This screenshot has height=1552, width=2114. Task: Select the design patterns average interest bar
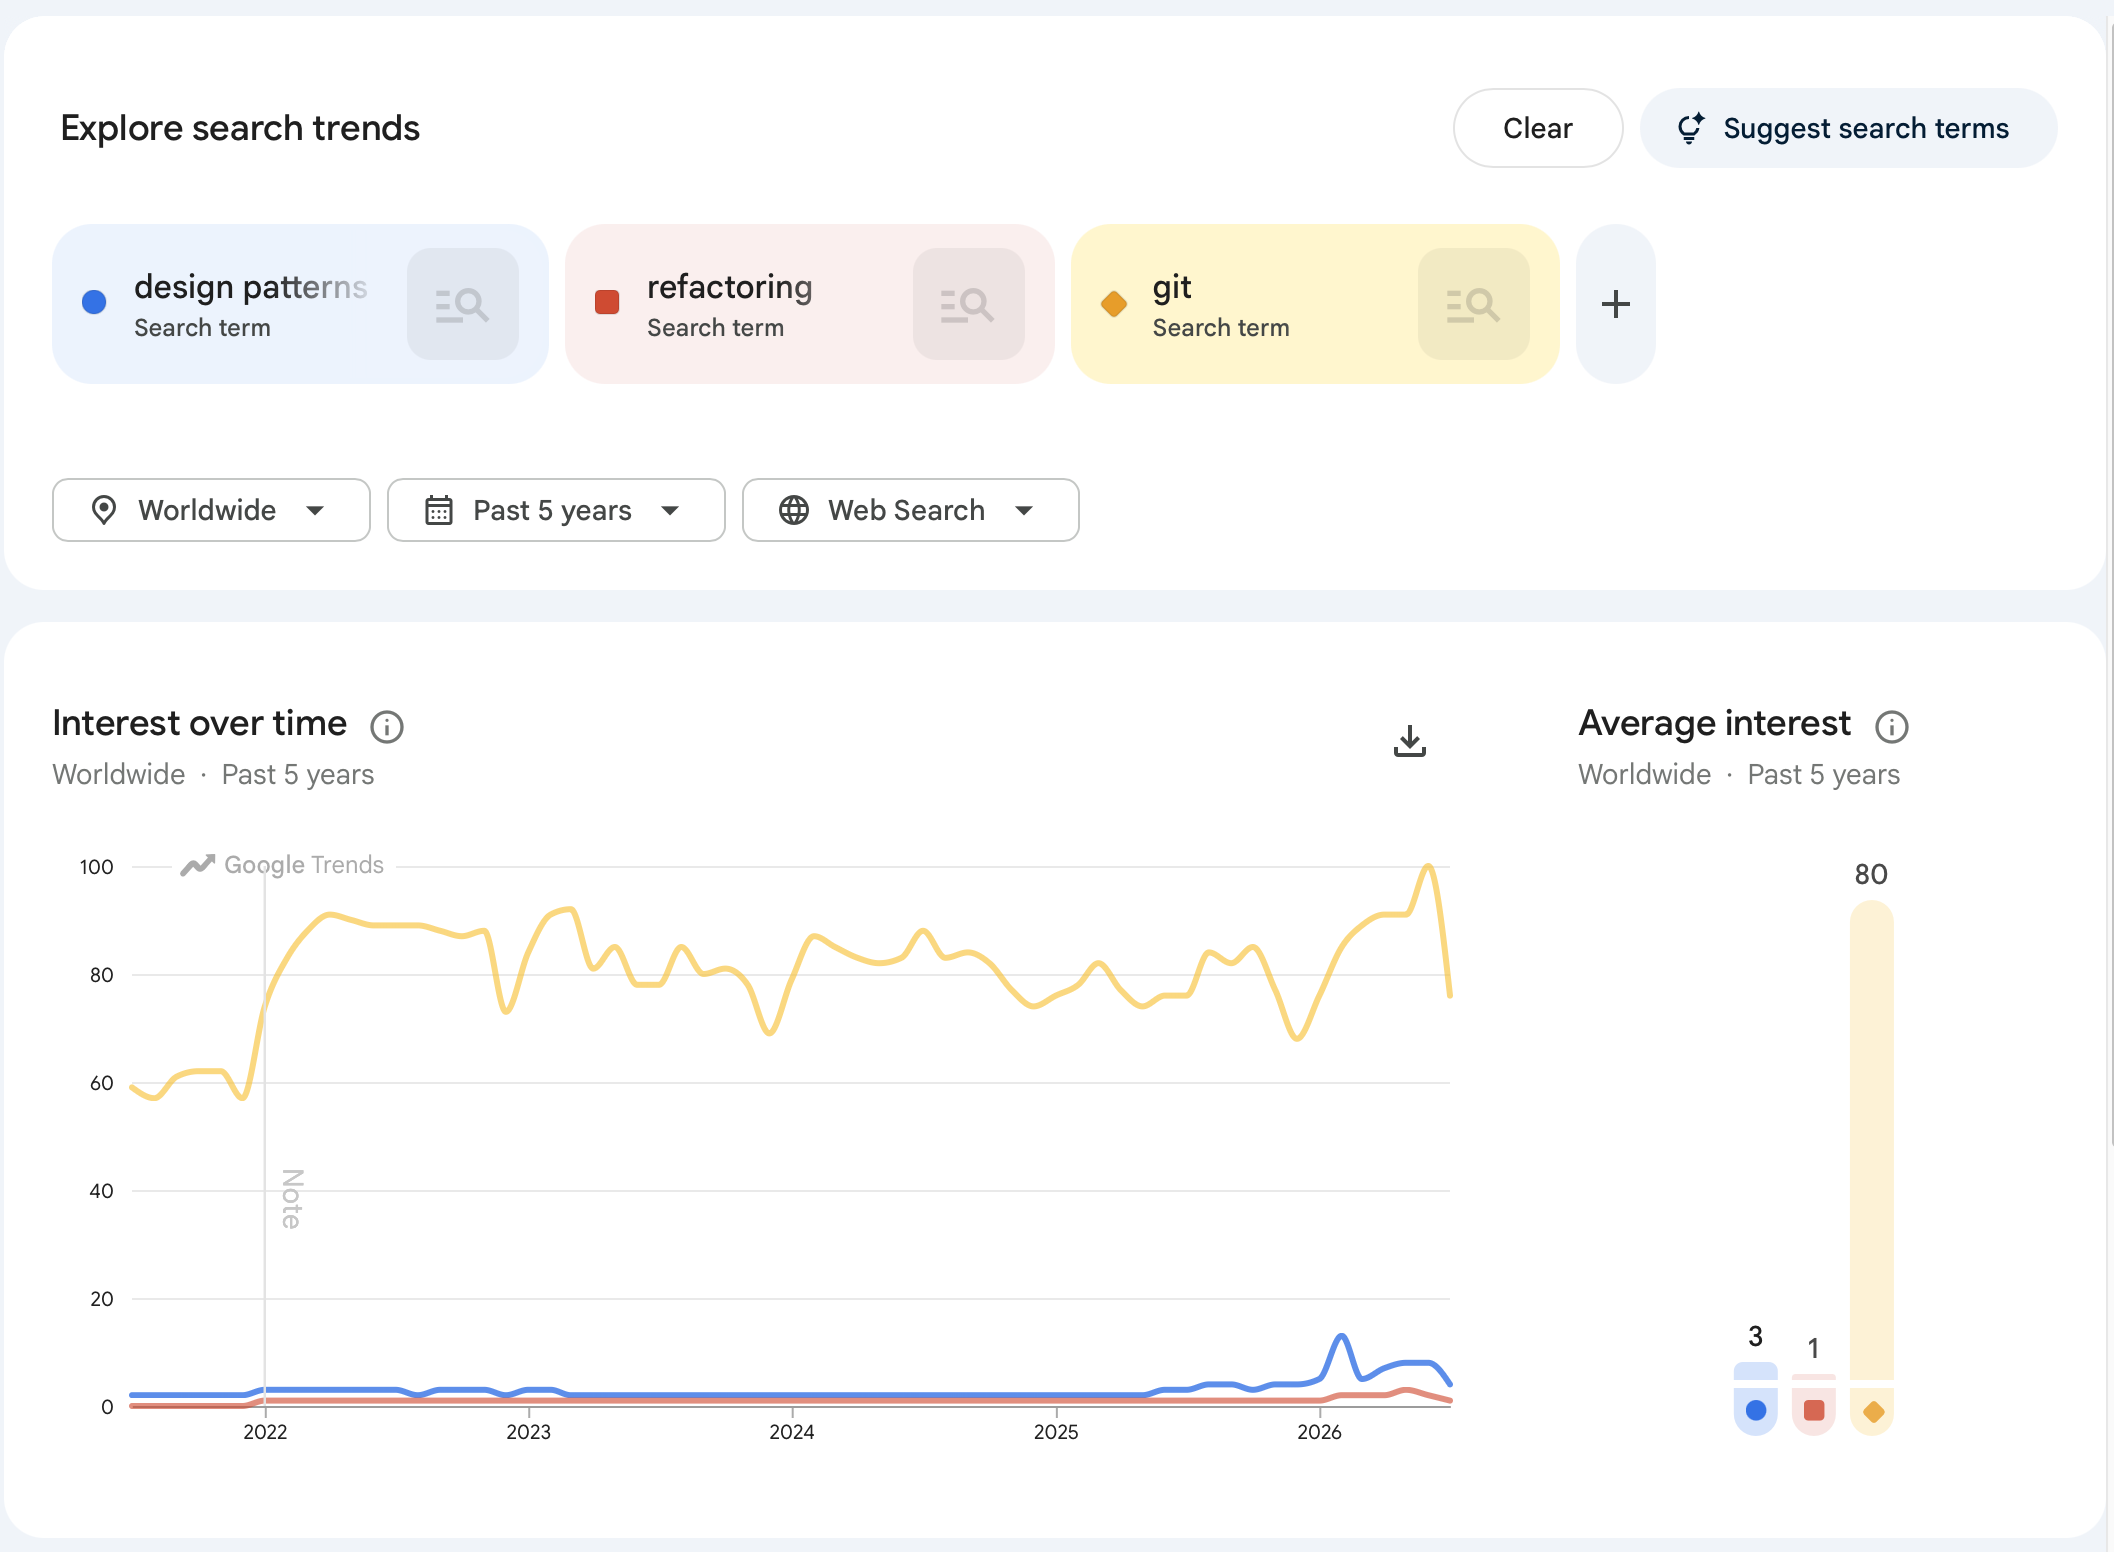click(x=1755, y=1398)
